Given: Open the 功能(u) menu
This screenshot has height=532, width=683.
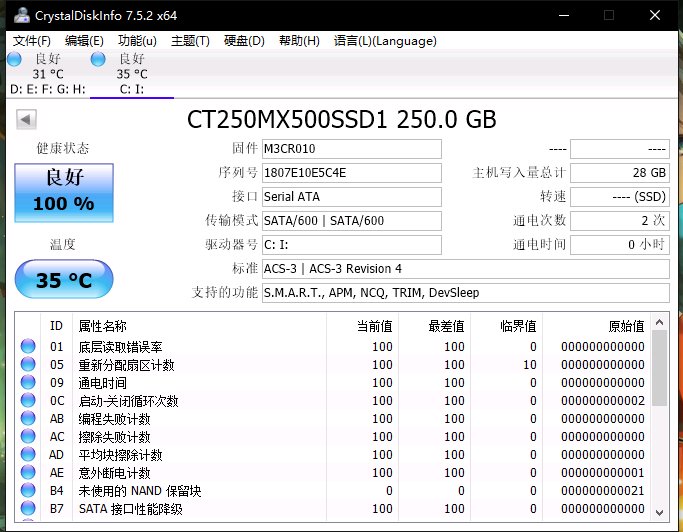Looking at the screenshot, I should tap(137, 41).
